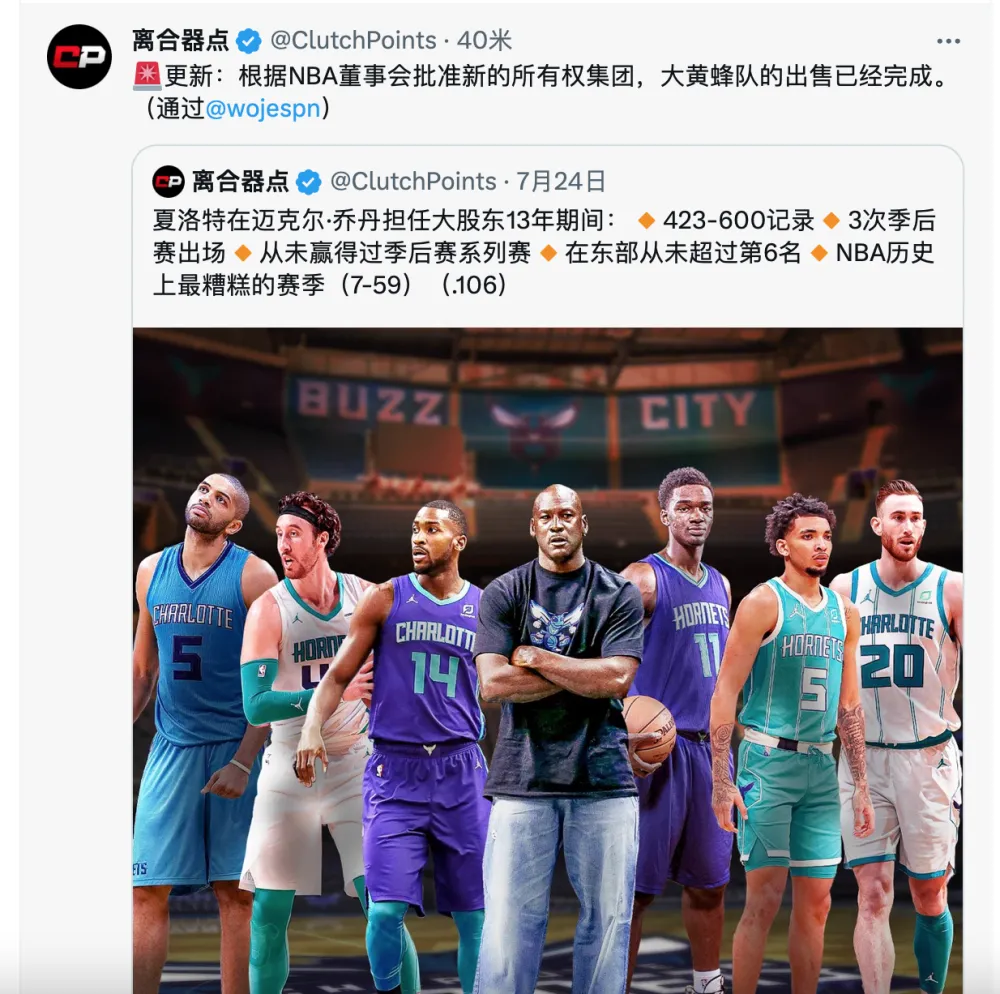Open the ClutchPoints profile avatar beside the main tweet
Image resolution: width=1000 pixels, height=994 pixels.
(x=79, y=57)
